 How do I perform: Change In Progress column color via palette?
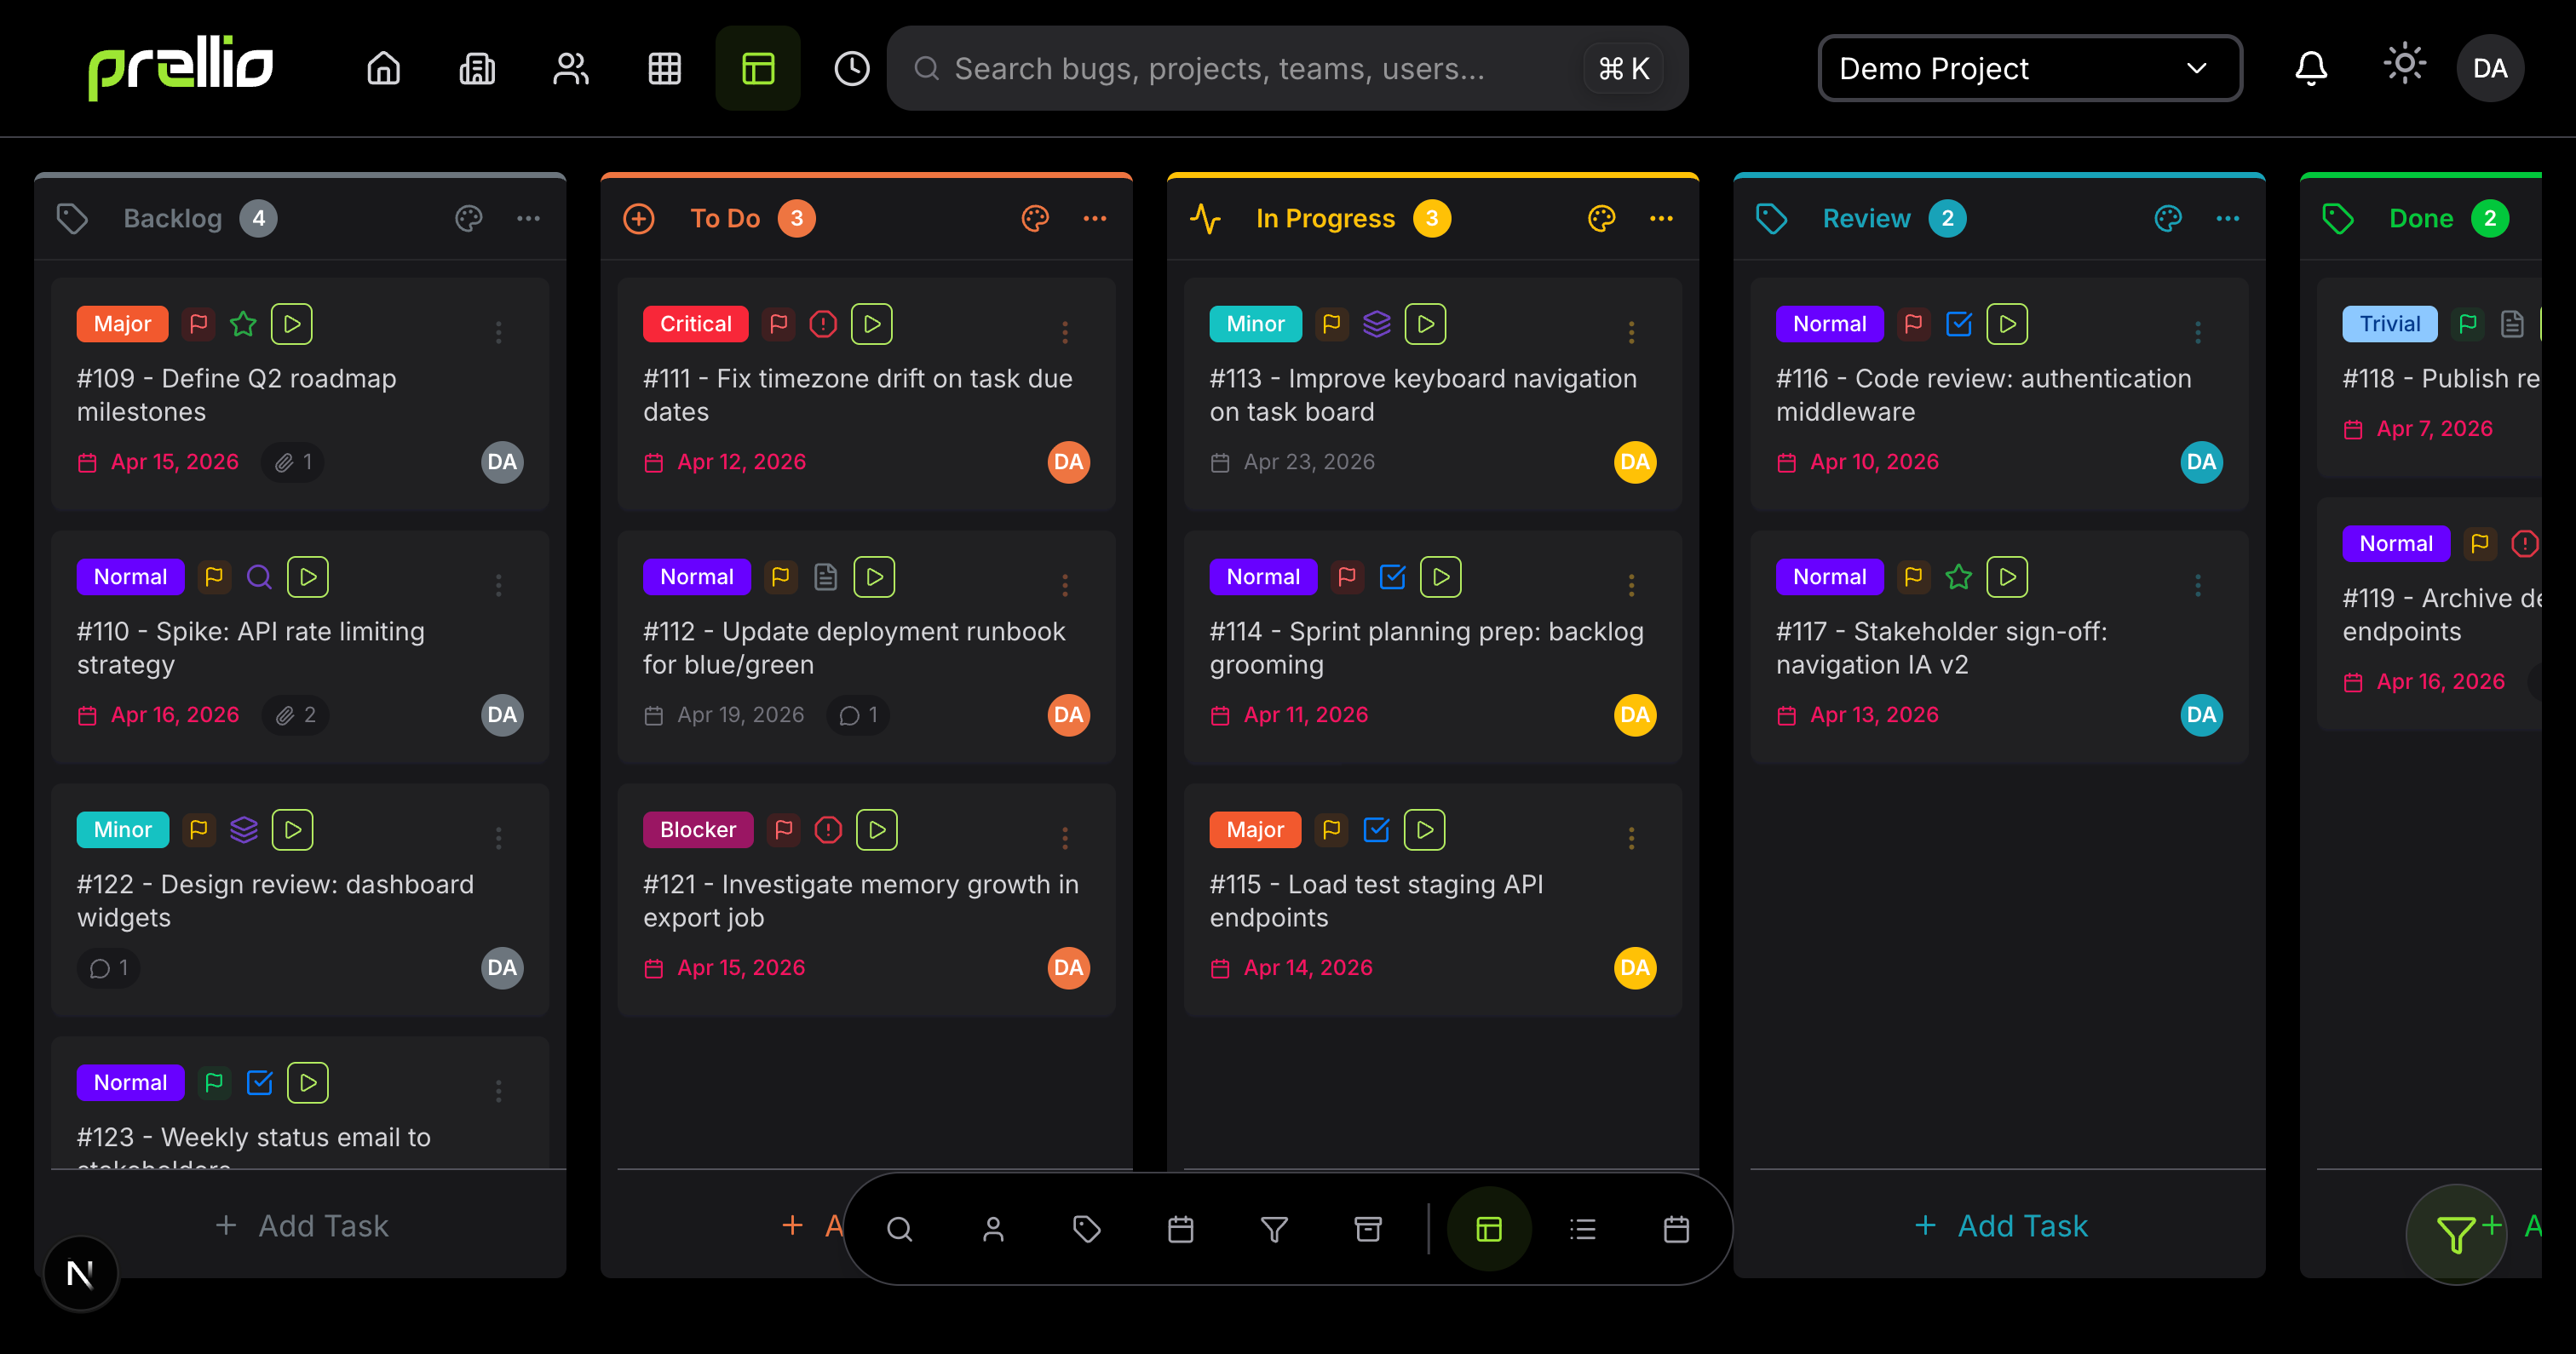[x=1601, y=219]
